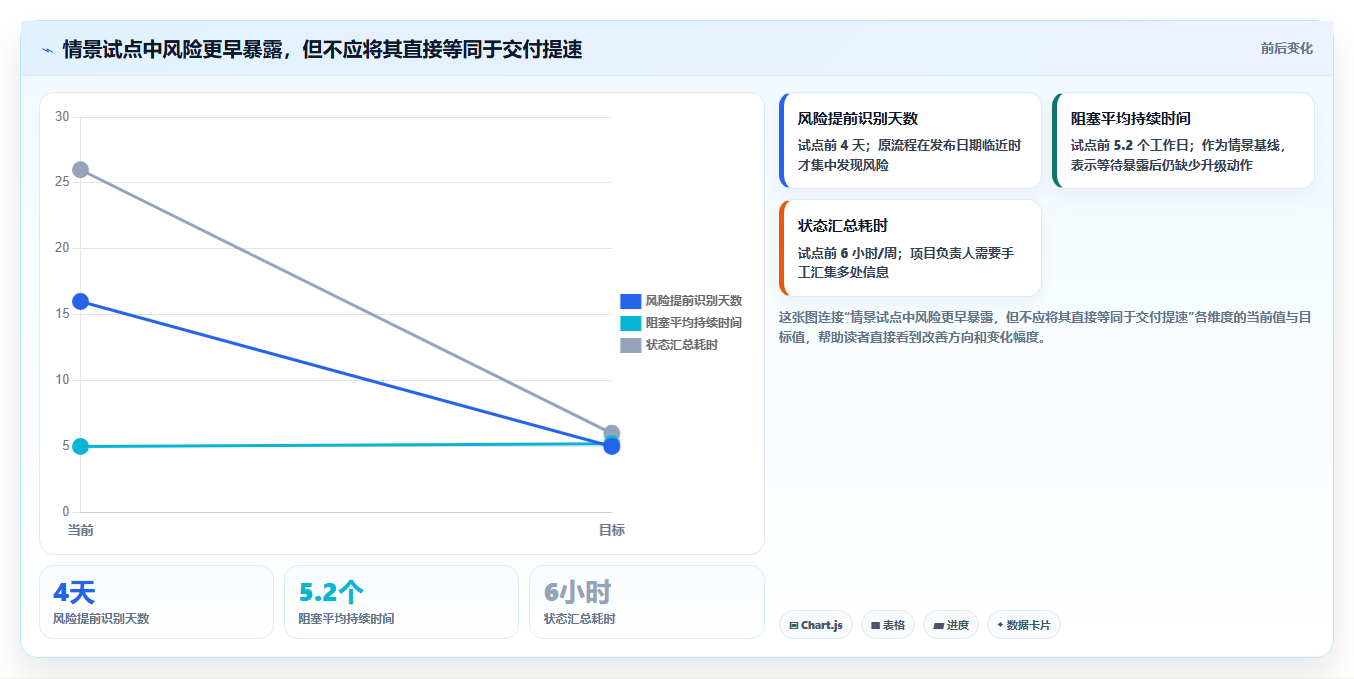1354x679 pixels.
Task: Click the 15 value on the y-axis
Action: pos(62,314)
